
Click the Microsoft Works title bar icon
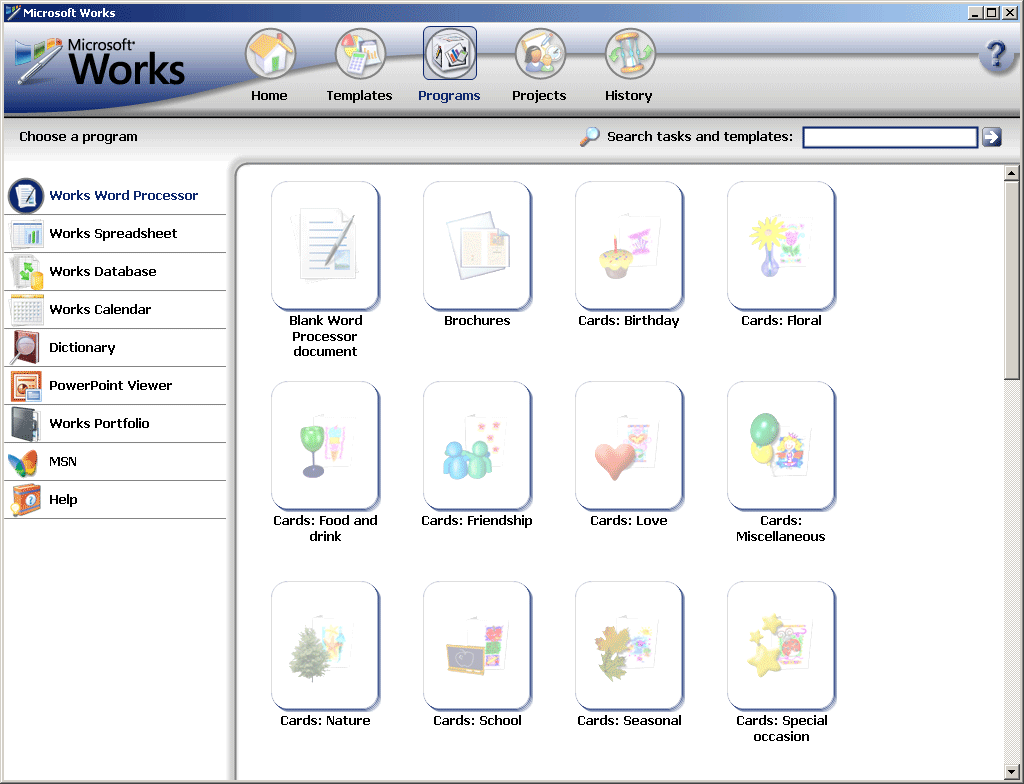point(12,12)
